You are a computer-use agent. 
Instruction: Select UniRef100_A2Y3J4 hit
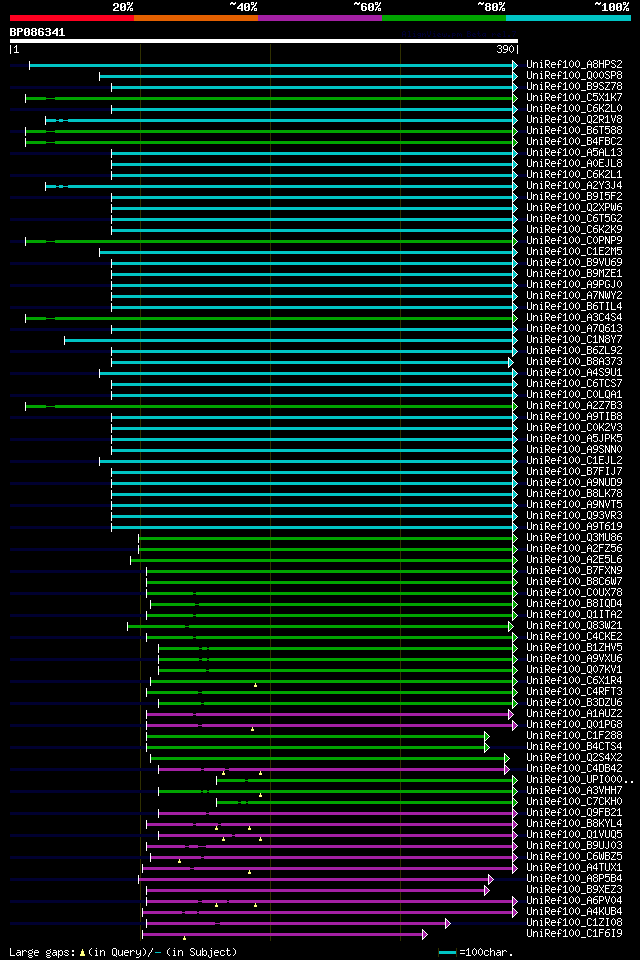tap(574, 186)
